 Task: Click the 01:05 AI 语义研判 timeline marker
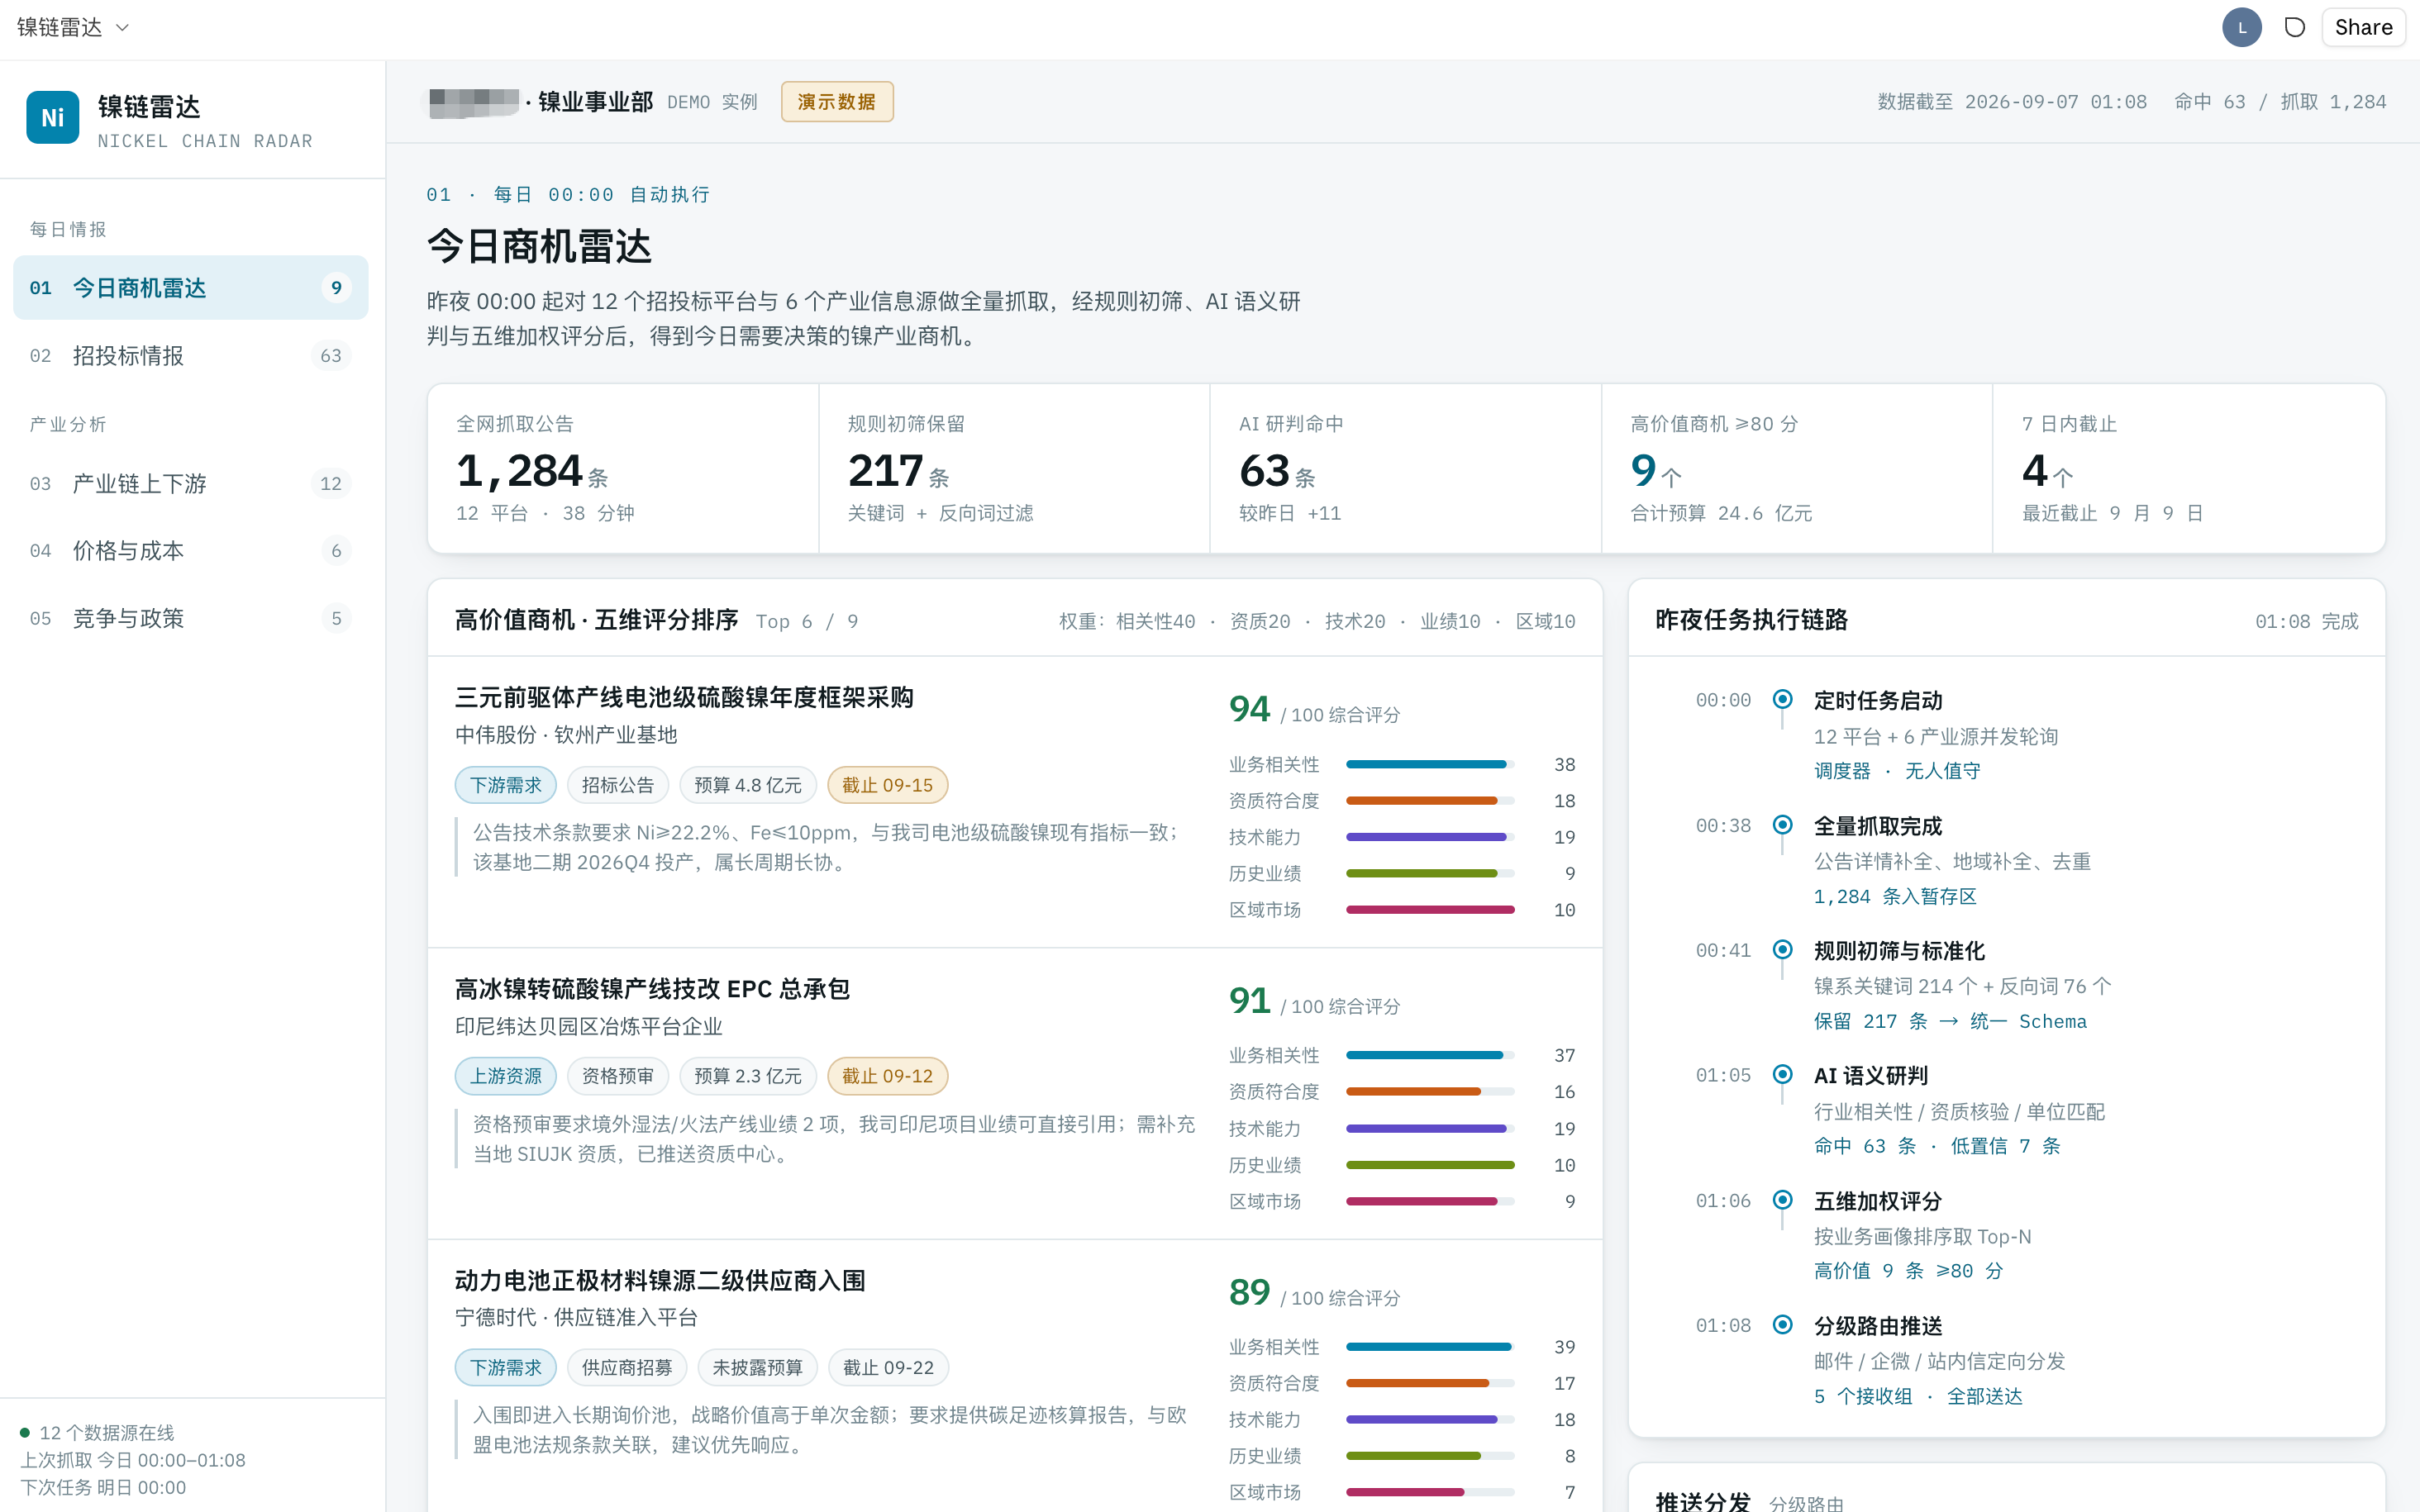[x=1782, y=1074]
